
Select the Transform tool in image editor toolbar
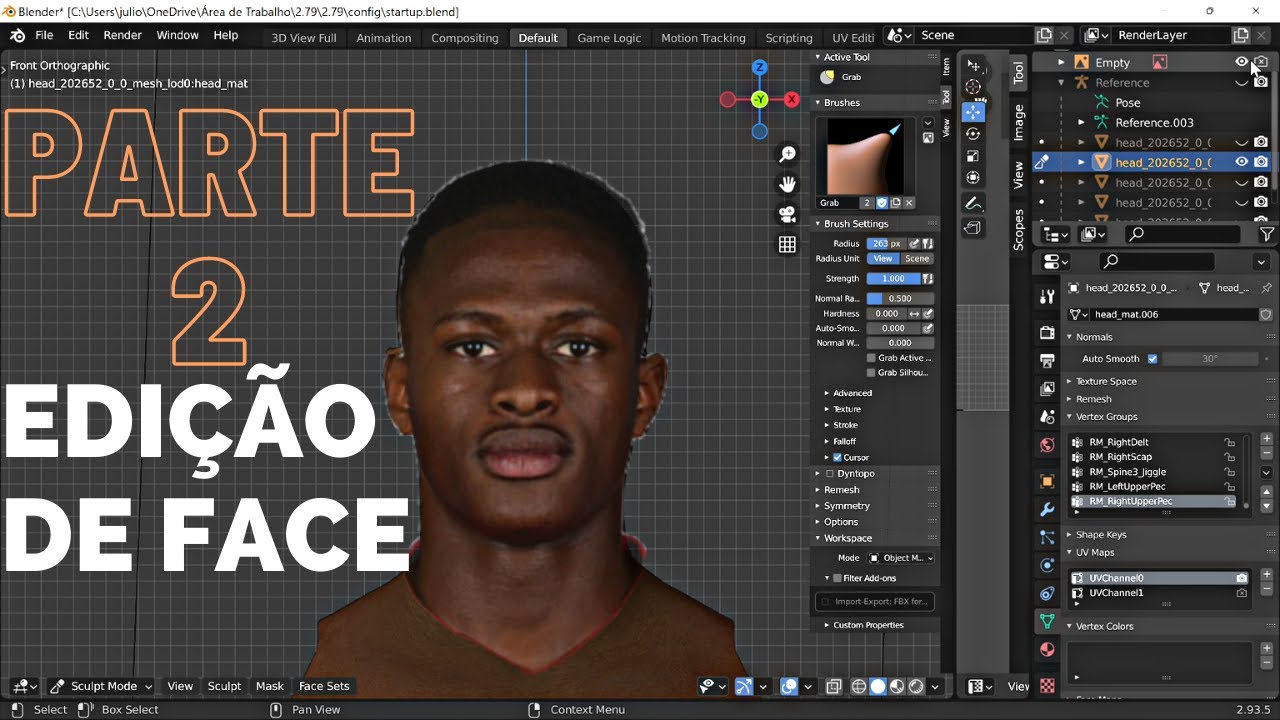973,178
